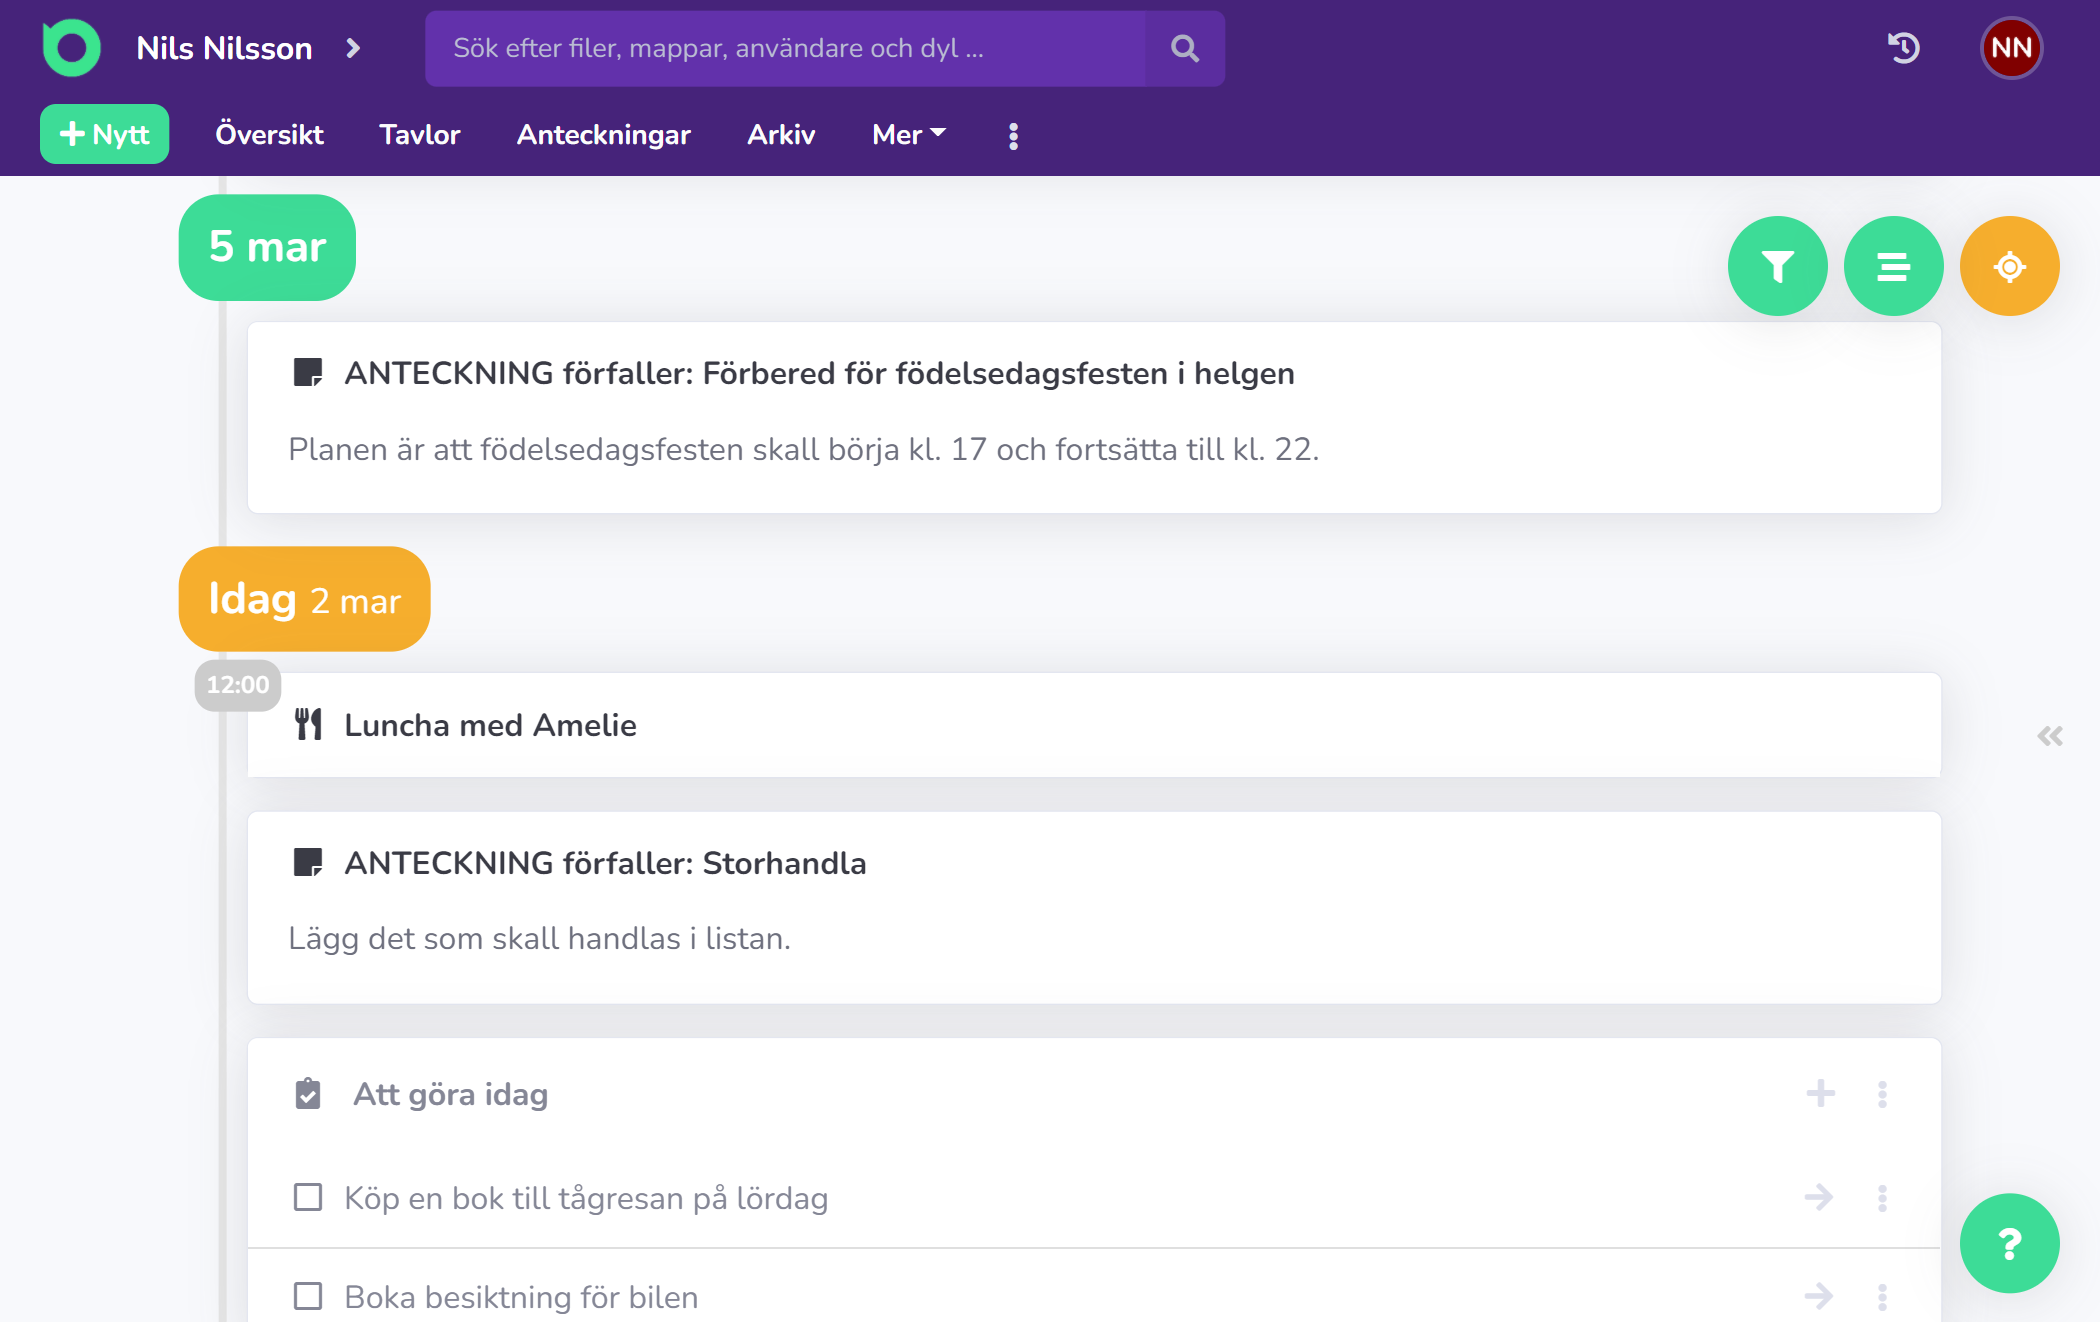Expand the Mer dropdown menu
Image resolution: width=2100 pixels, height=1322 pixels.
(908, 134)
